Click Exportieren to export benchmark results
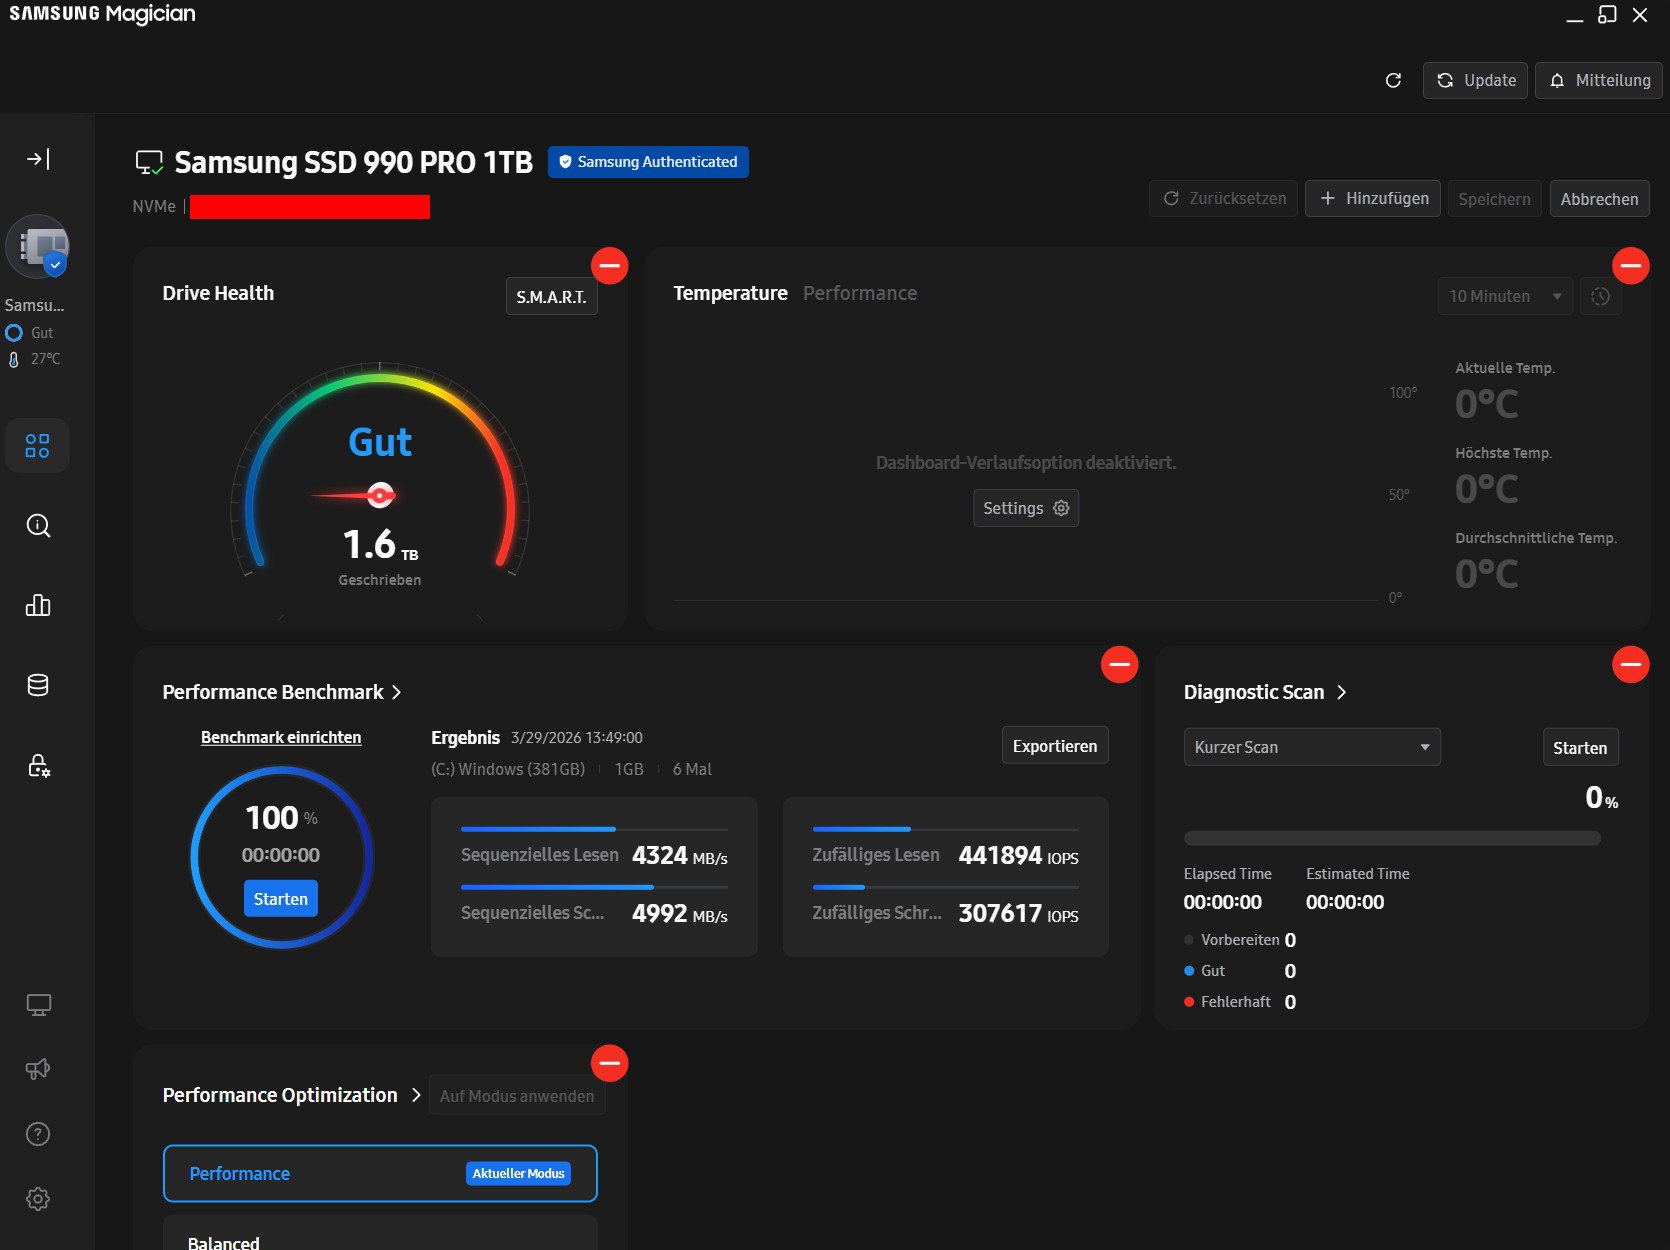 pos(1055,745)
